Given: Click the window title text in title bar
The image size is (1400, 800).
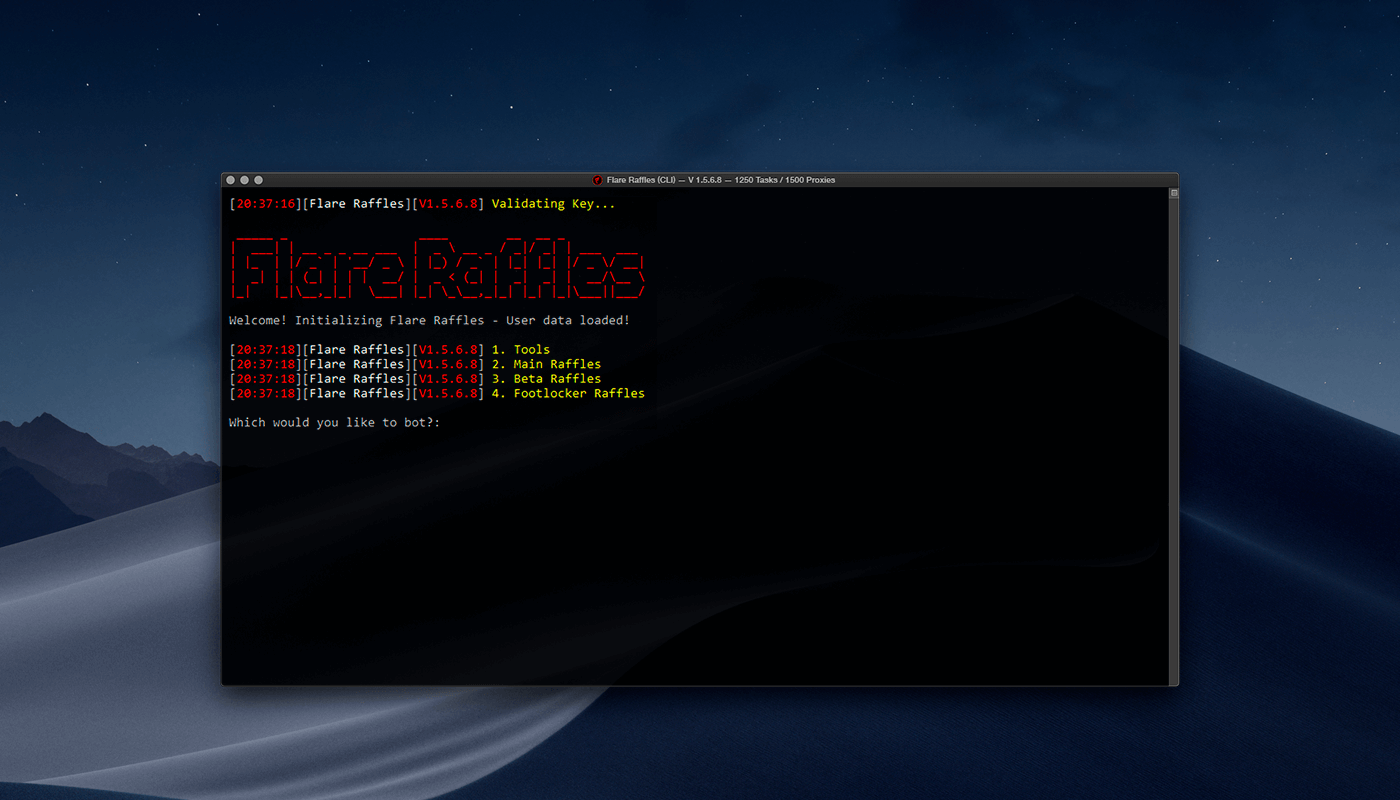Looking at the screenshot, I should (720, 180).
